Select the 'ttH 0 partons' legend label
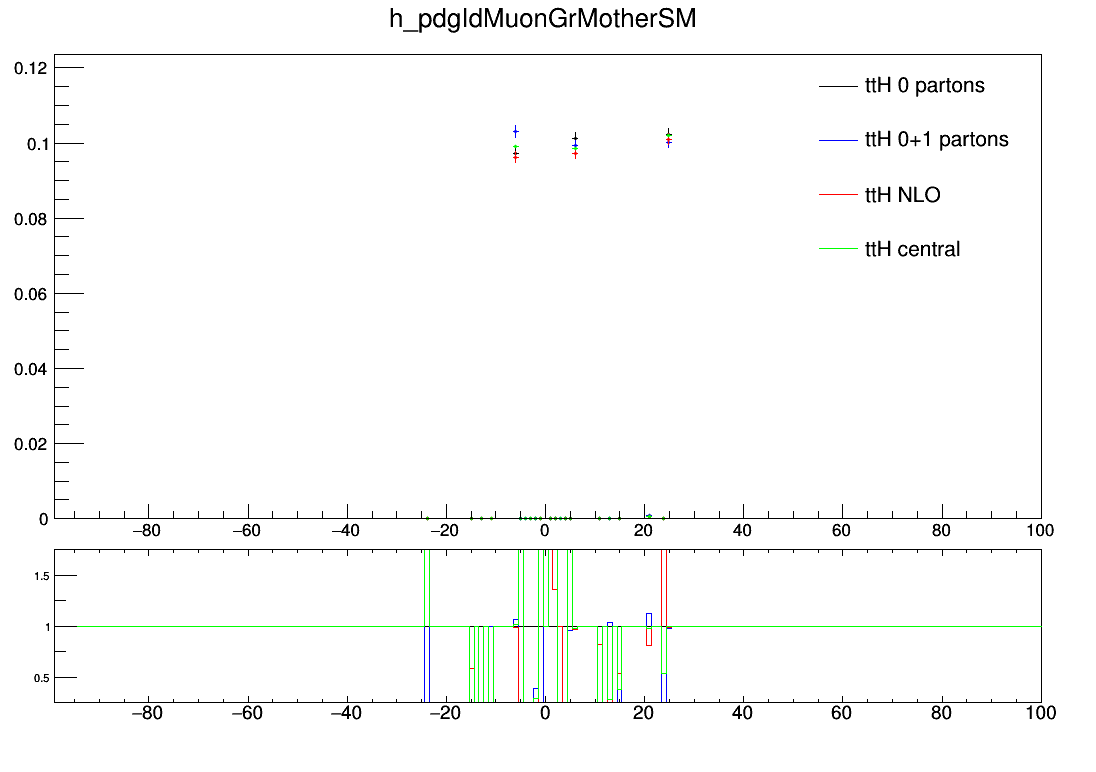Viewport: 1096px width, 772px height. (925, 85)
